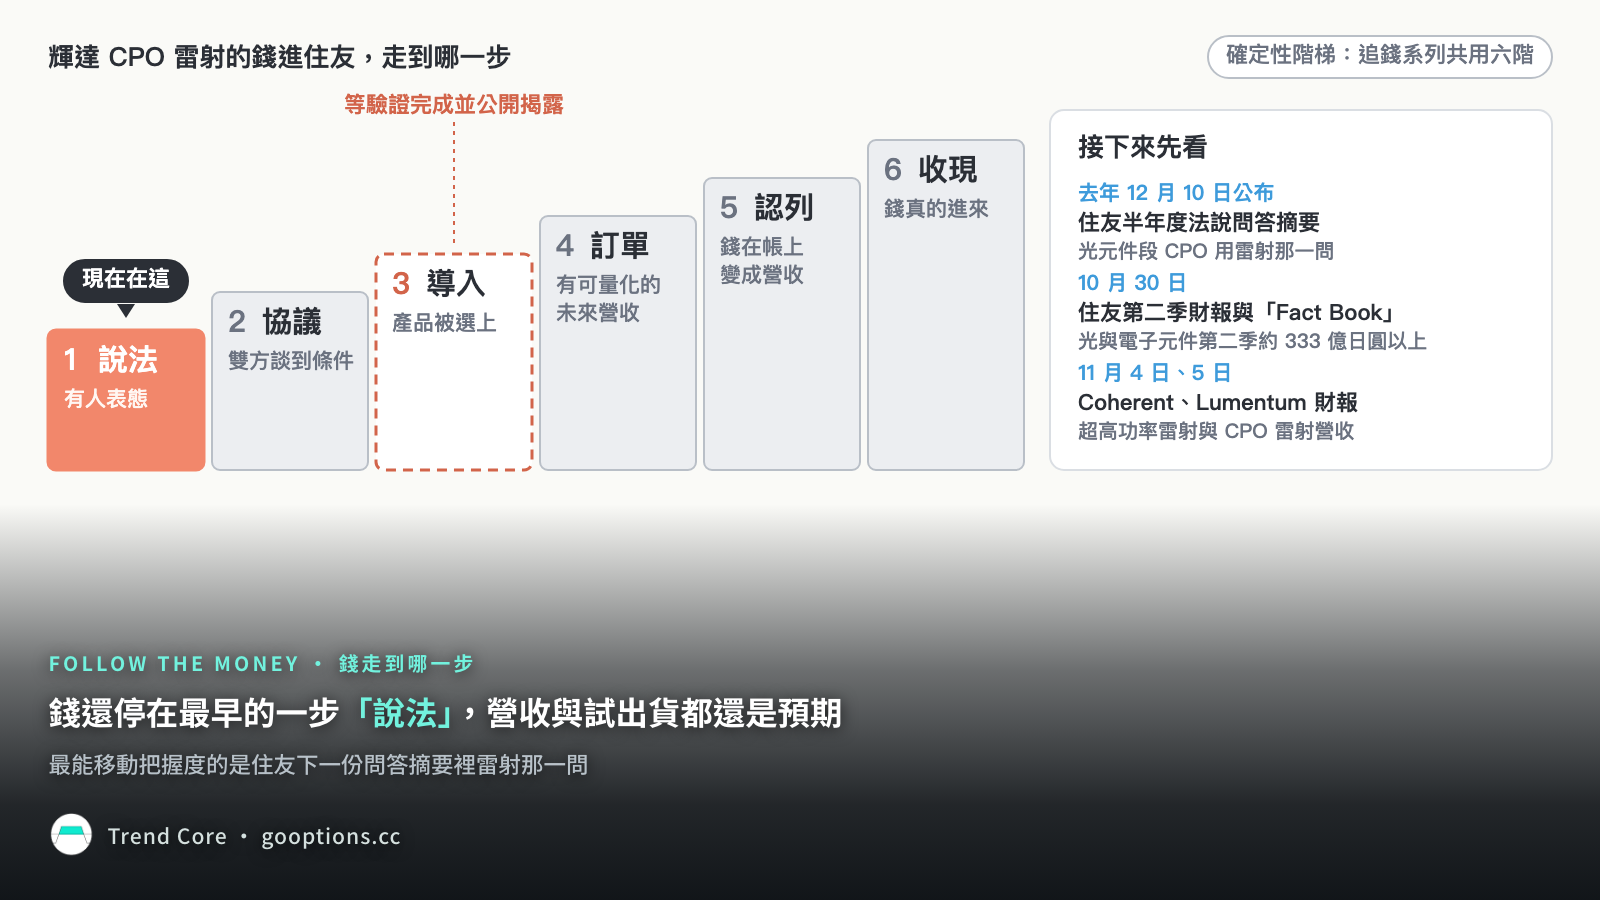Screen dimensions: 1600x900
Task: Click the '有人表態' caption in step 1
Action: (106, 398)
